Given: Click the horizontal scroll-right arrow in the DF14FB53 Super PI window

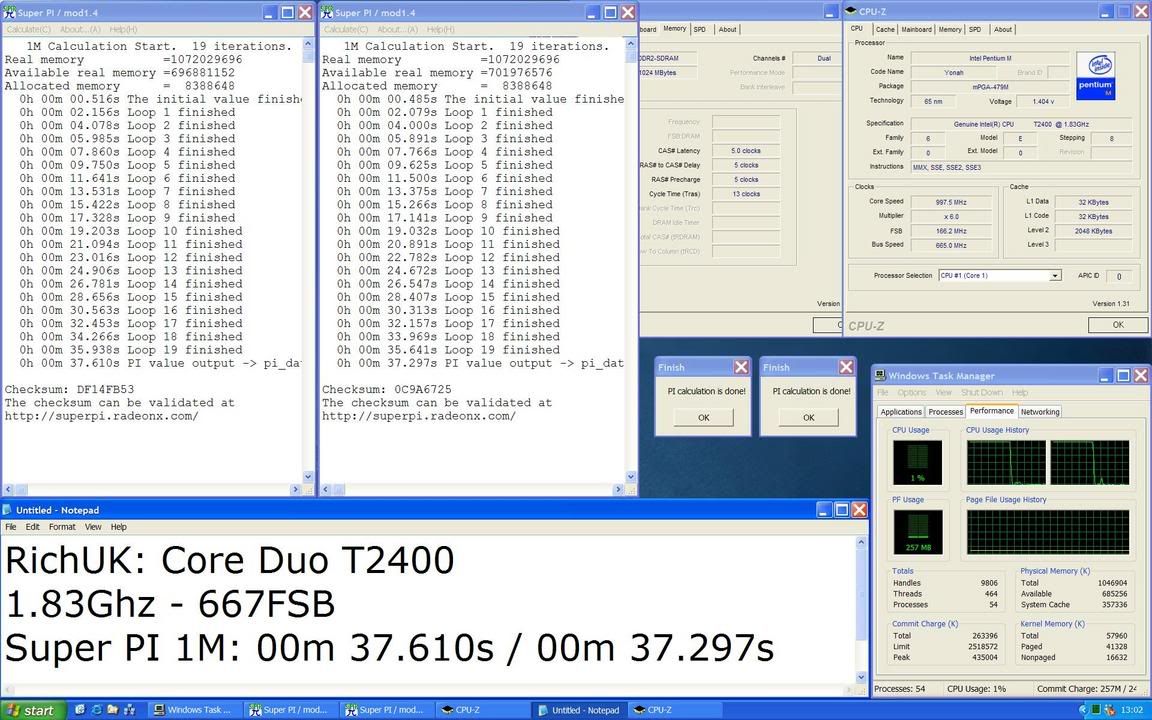Looking at the screenshot, I should [x=295, y=489].
